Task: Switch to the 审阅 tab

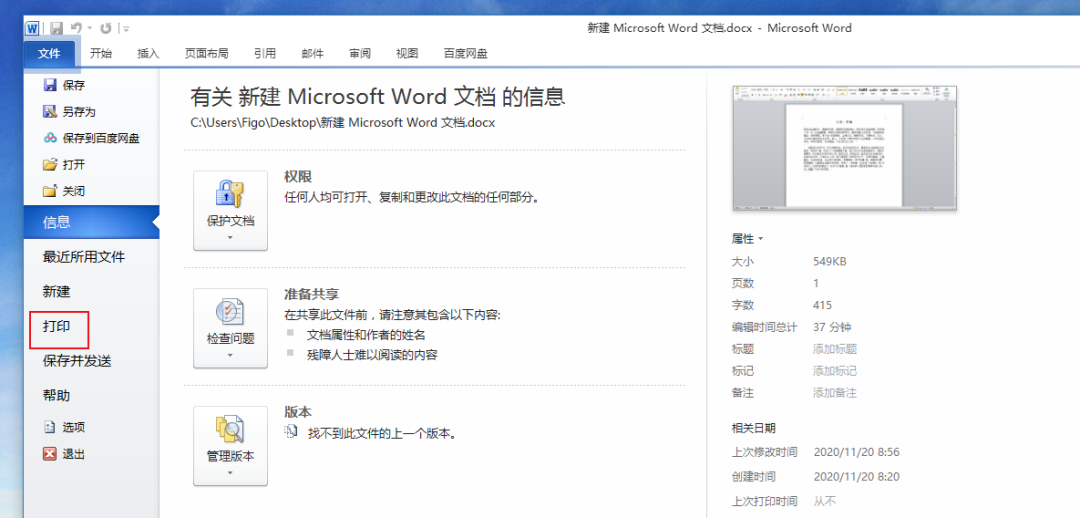Action: coord(360,53)
